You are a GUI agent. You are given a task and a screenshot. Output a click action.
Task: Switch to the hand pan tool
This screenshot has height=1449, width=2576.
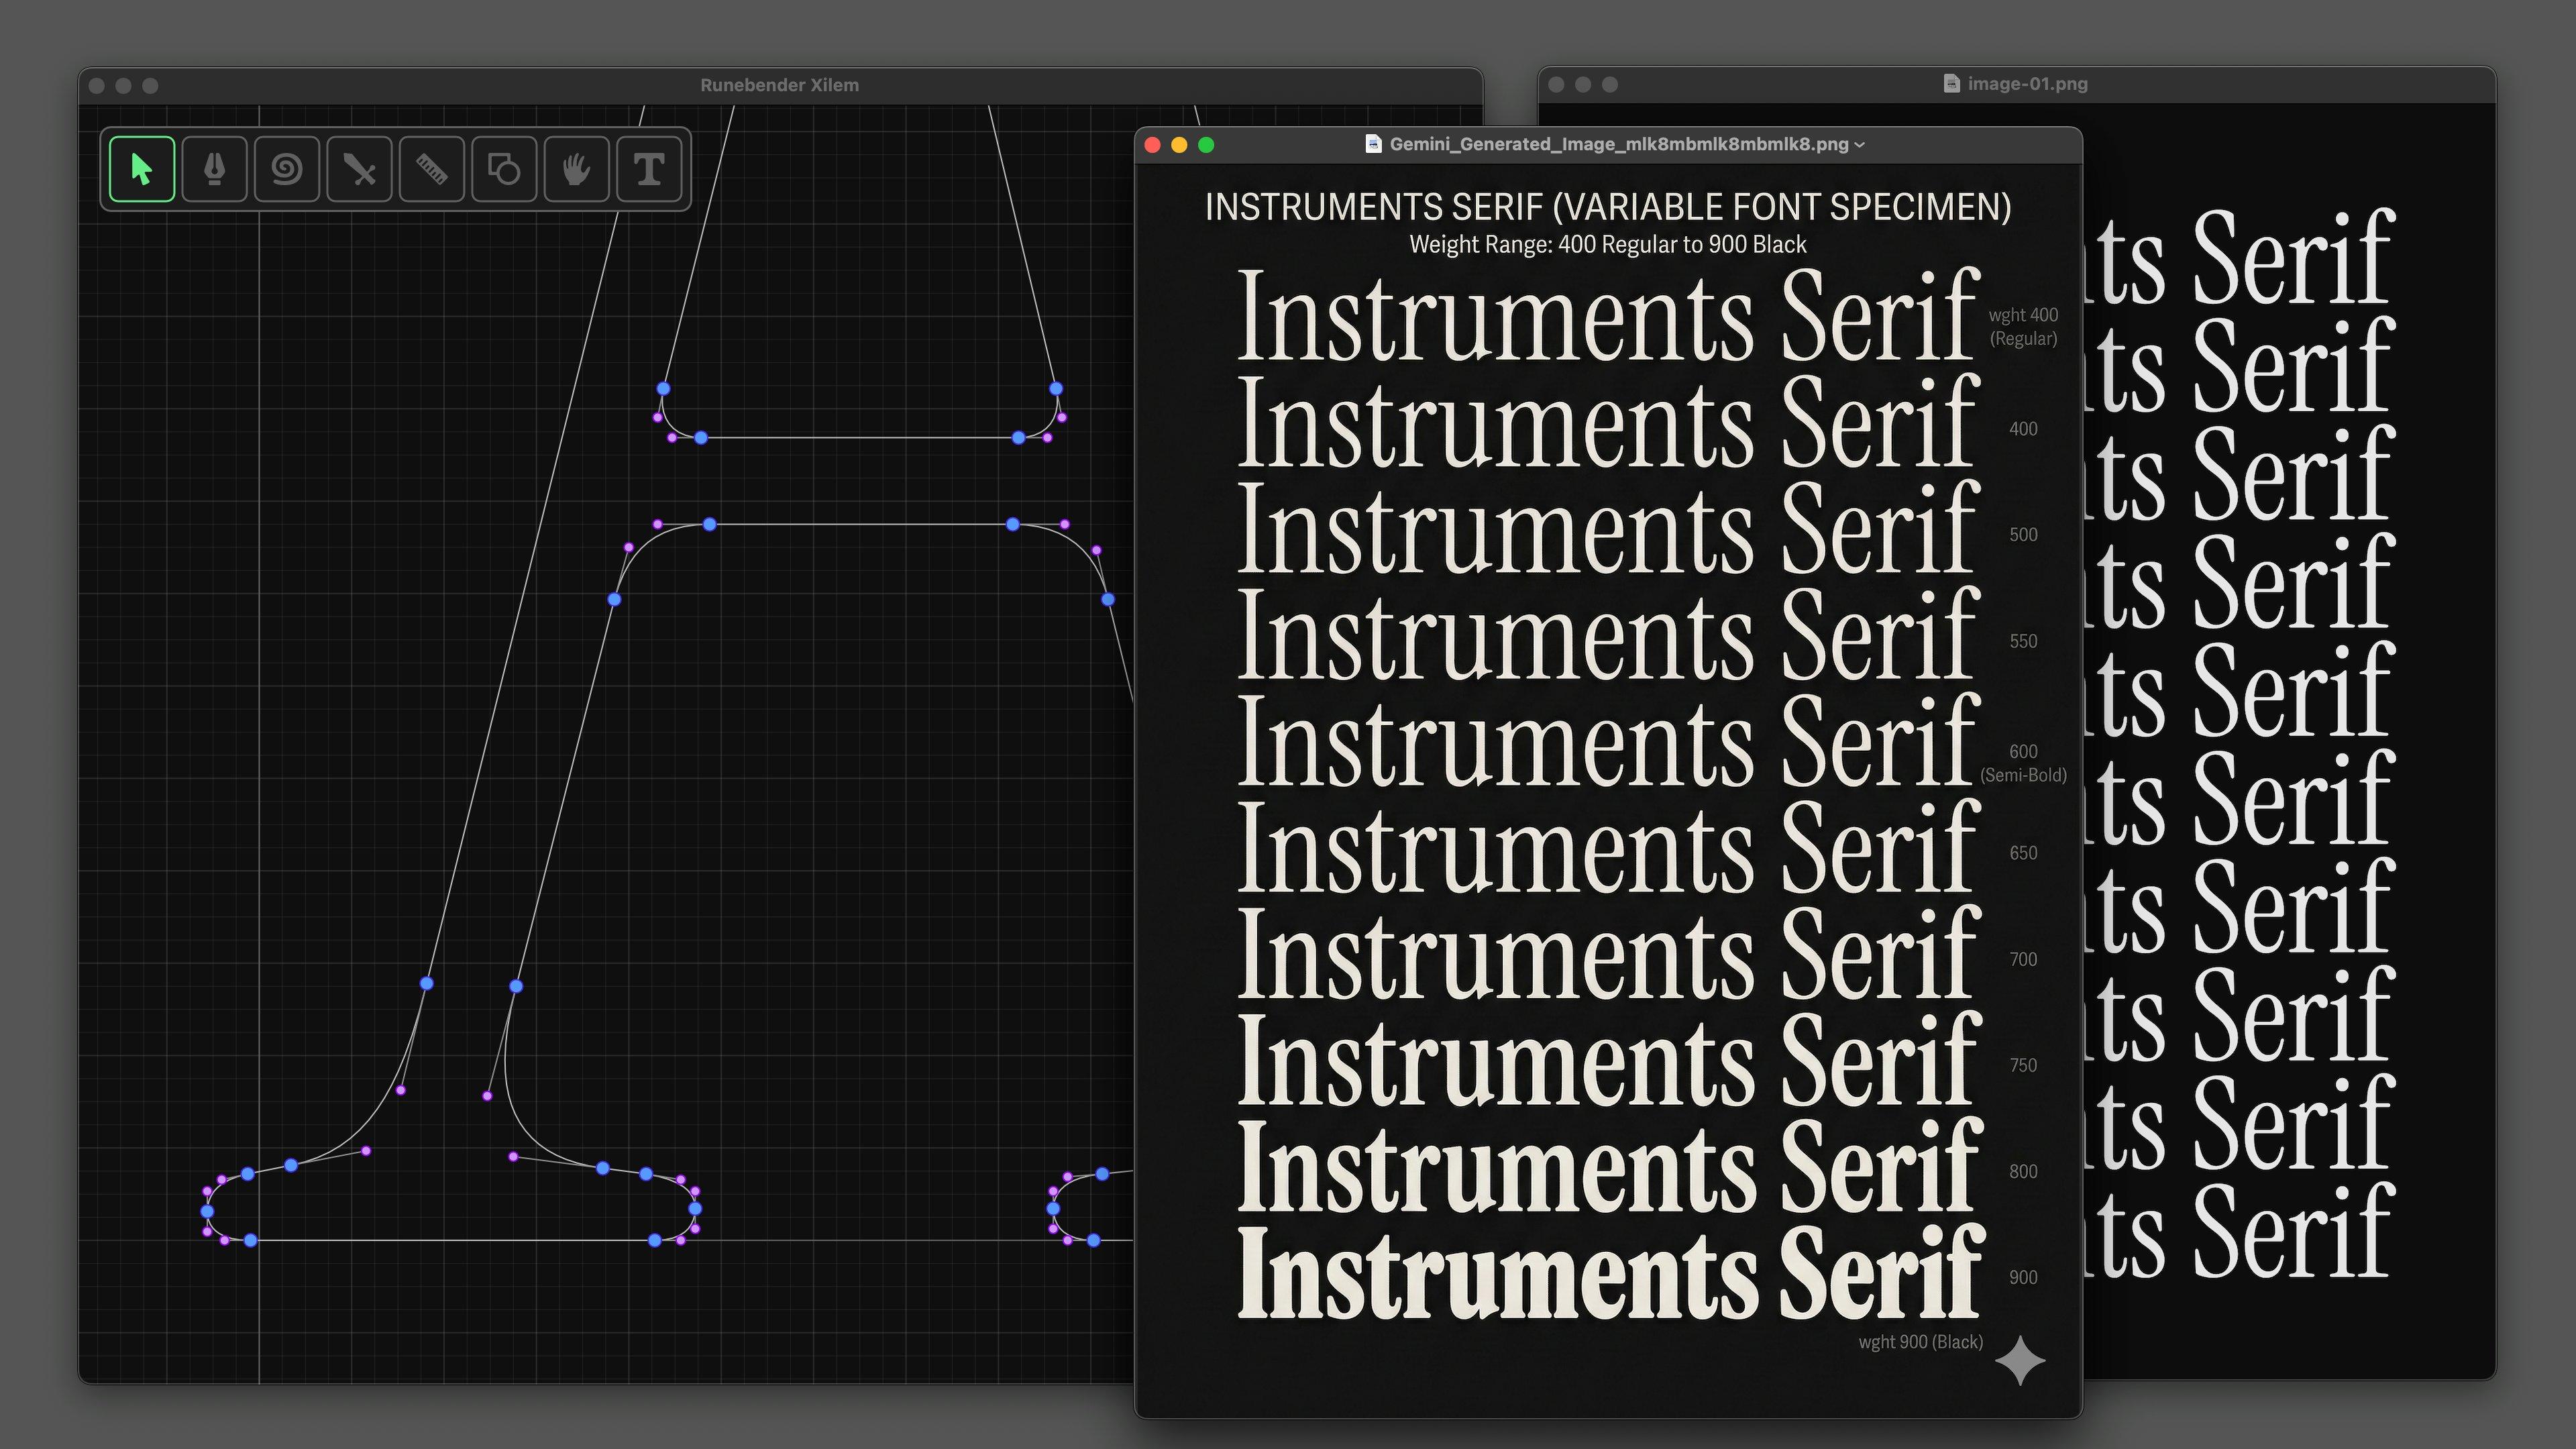[x=577, y=169]
